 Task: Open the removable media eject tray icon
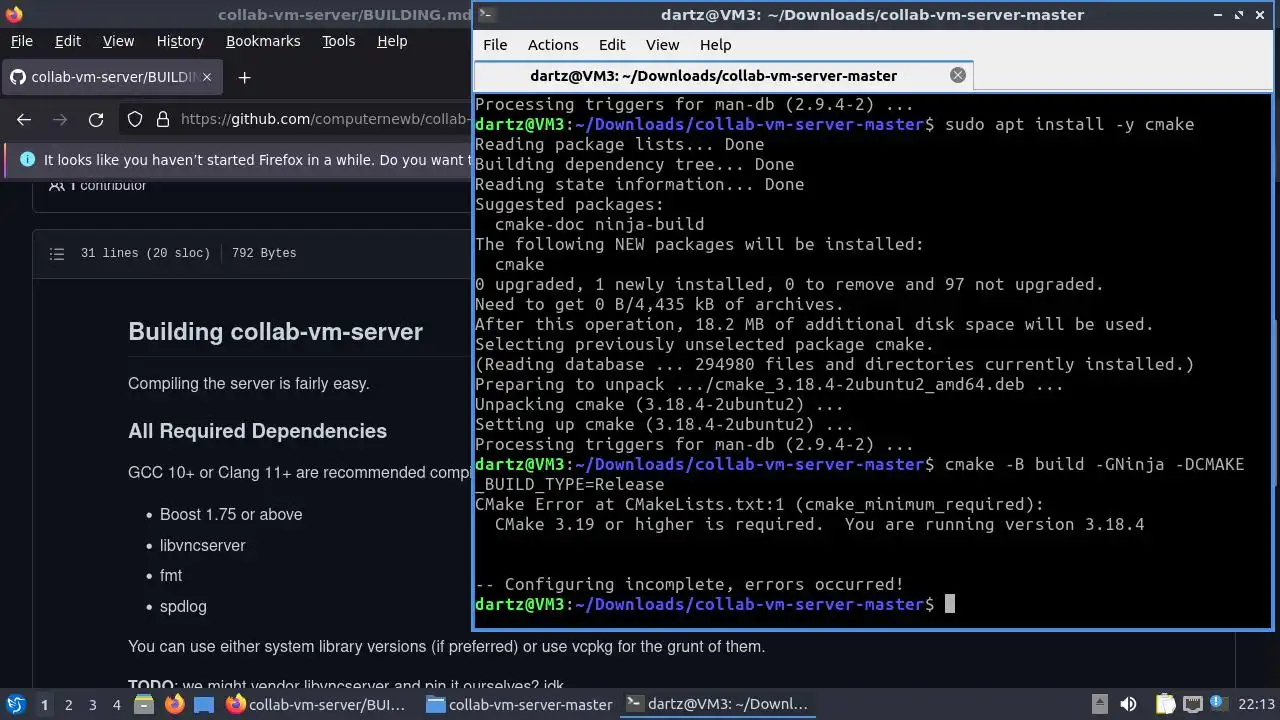pos(1099,704)
